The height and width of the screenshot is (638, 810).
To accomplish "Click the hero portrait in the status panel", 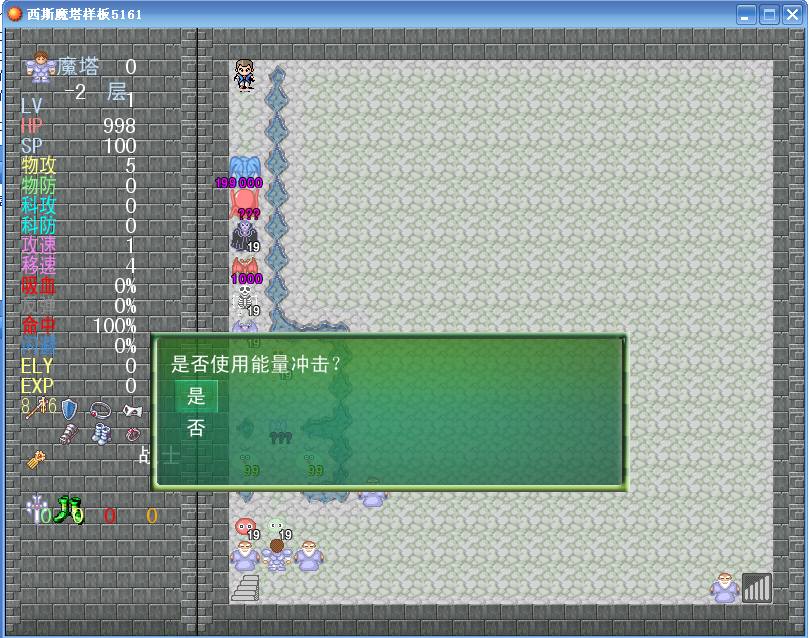I will [x=41, y=67].
